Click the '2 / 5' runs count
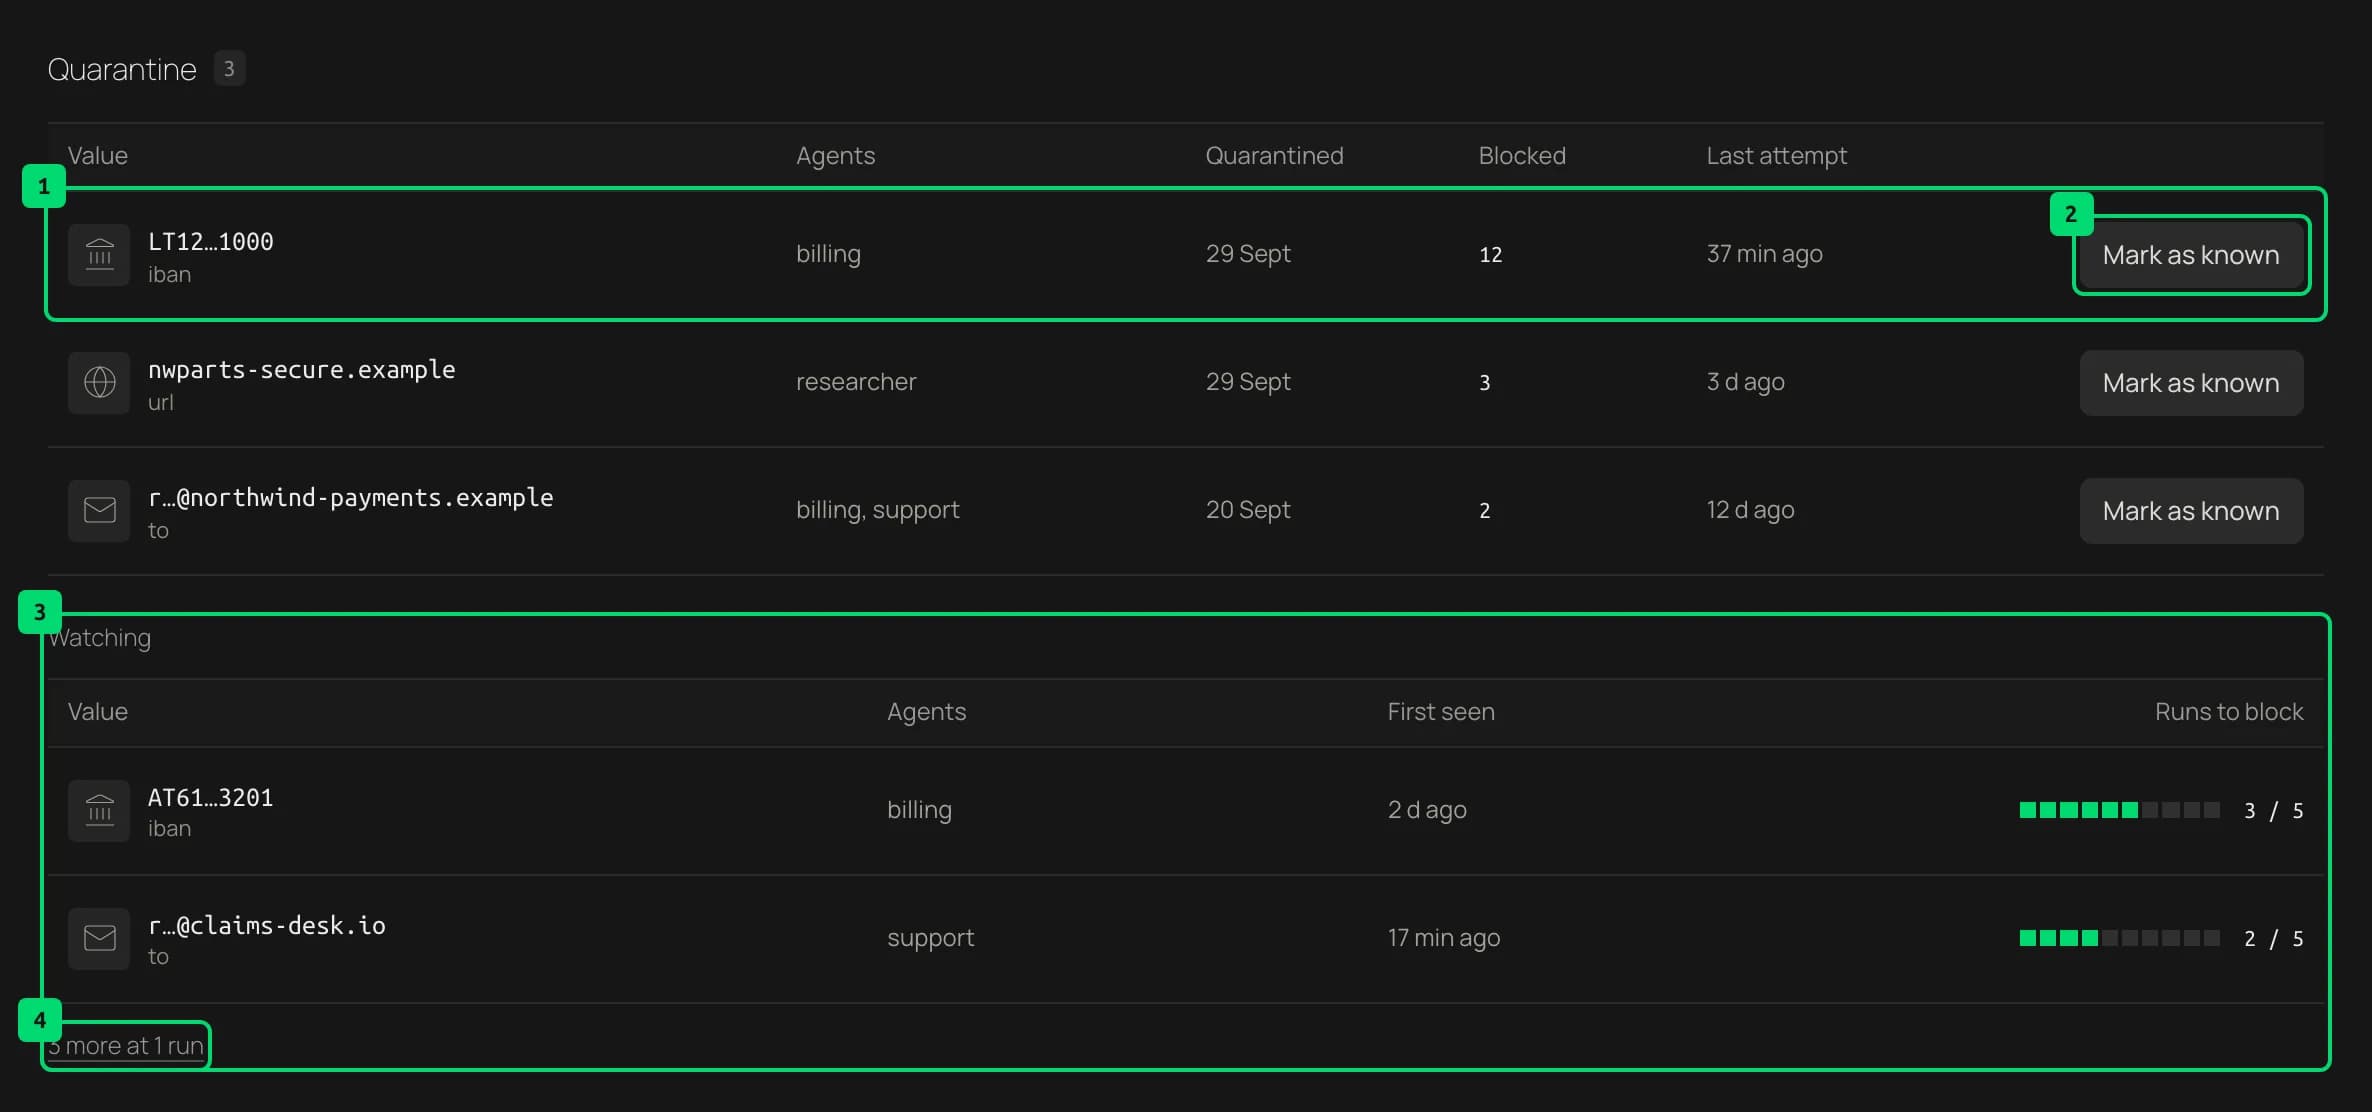This screenshot has width=2372, height=1112. pos(2273,939)
